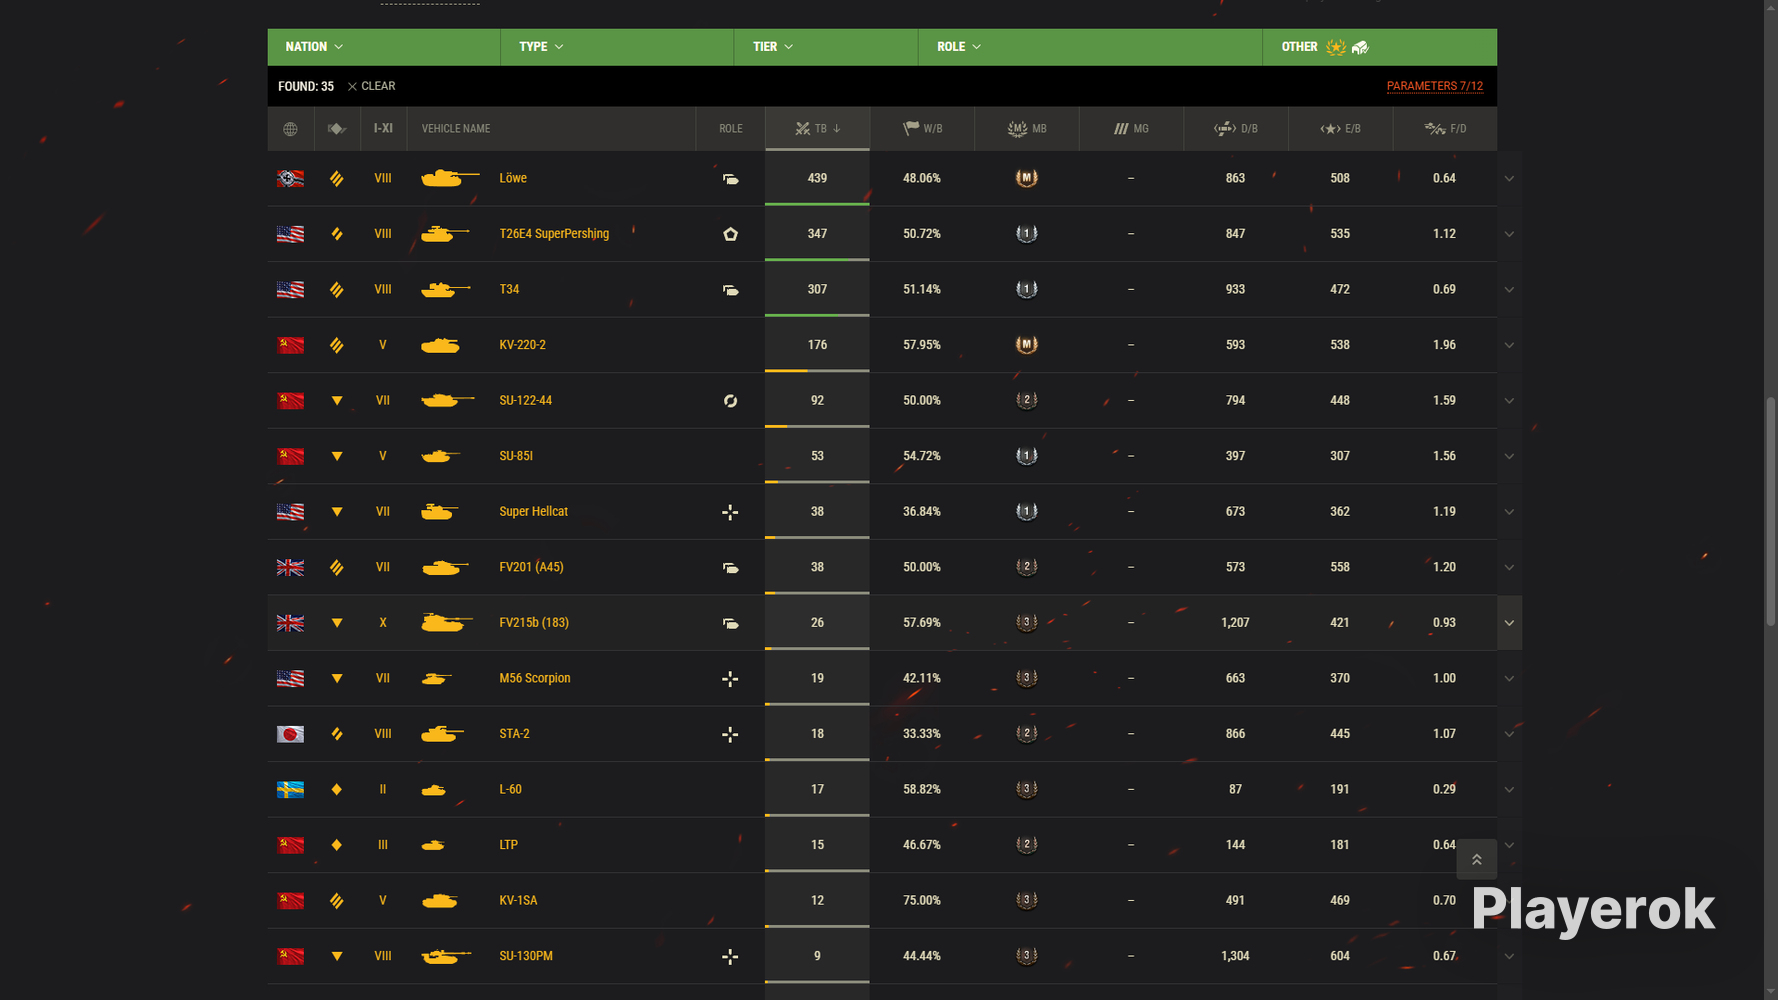Expand the T34 row details

point(1509,290)
